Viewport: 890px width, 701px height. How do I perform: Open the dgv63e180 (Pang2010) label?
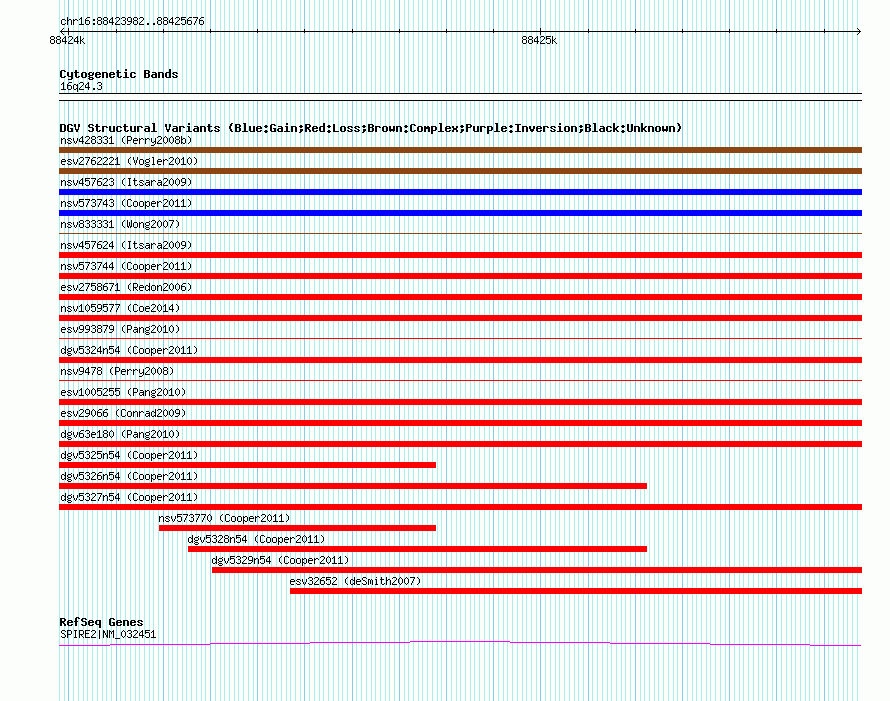[120, 434]
